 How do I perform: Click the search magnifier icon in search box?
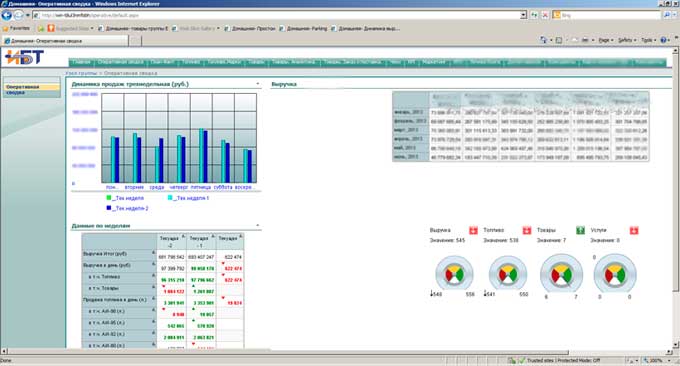click(x=667, y=15)
